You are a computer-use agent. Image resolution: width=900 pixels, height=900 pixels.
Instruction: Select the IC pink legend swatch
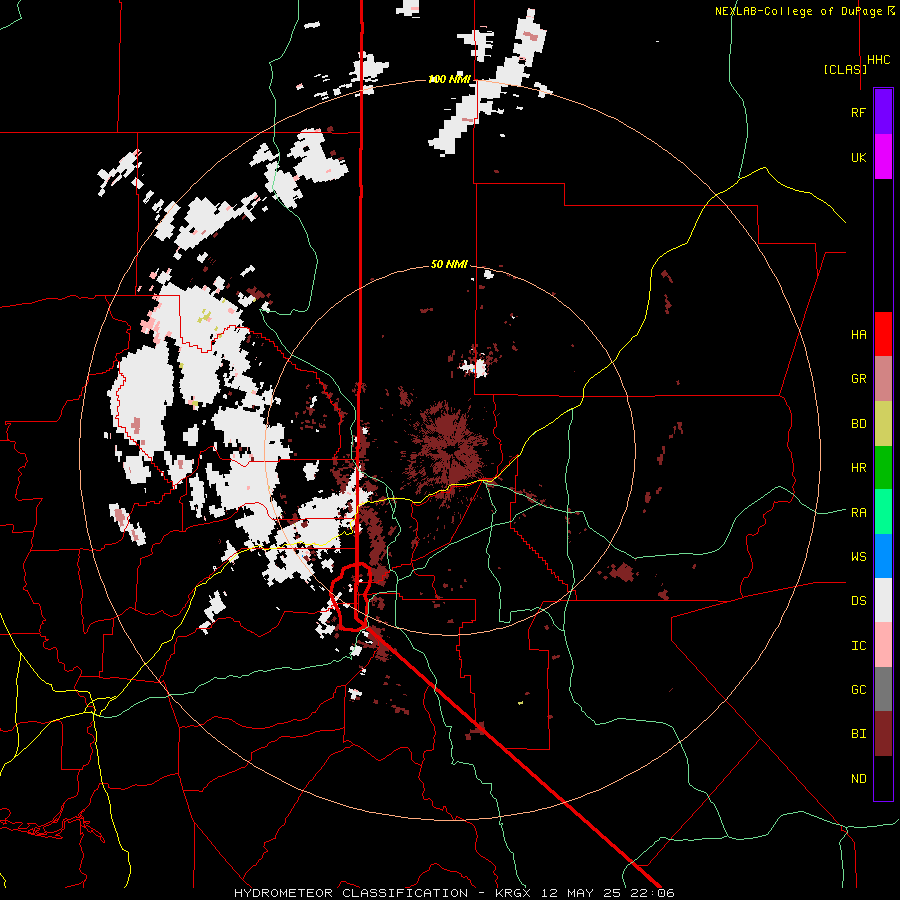pyautogui.click(x=883, y=645)
